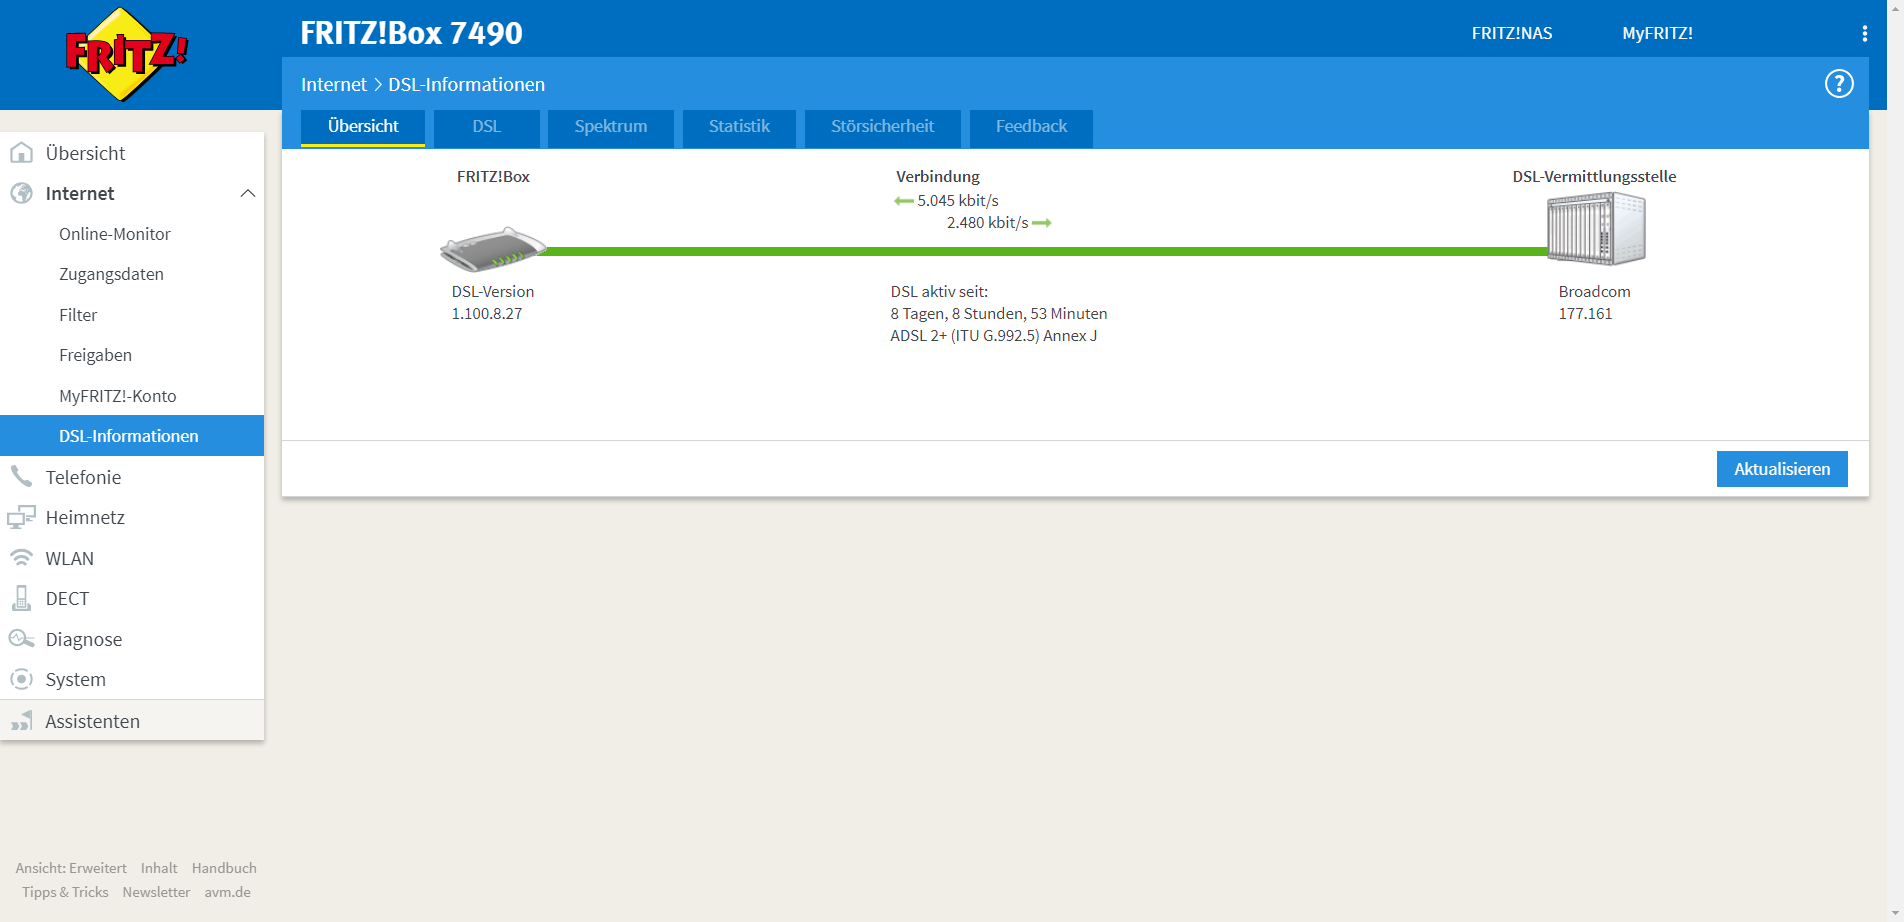The image size is (1904, 922).
Task: Click the 5.045 kbit/s downstream value
Action: pos(957,201)
